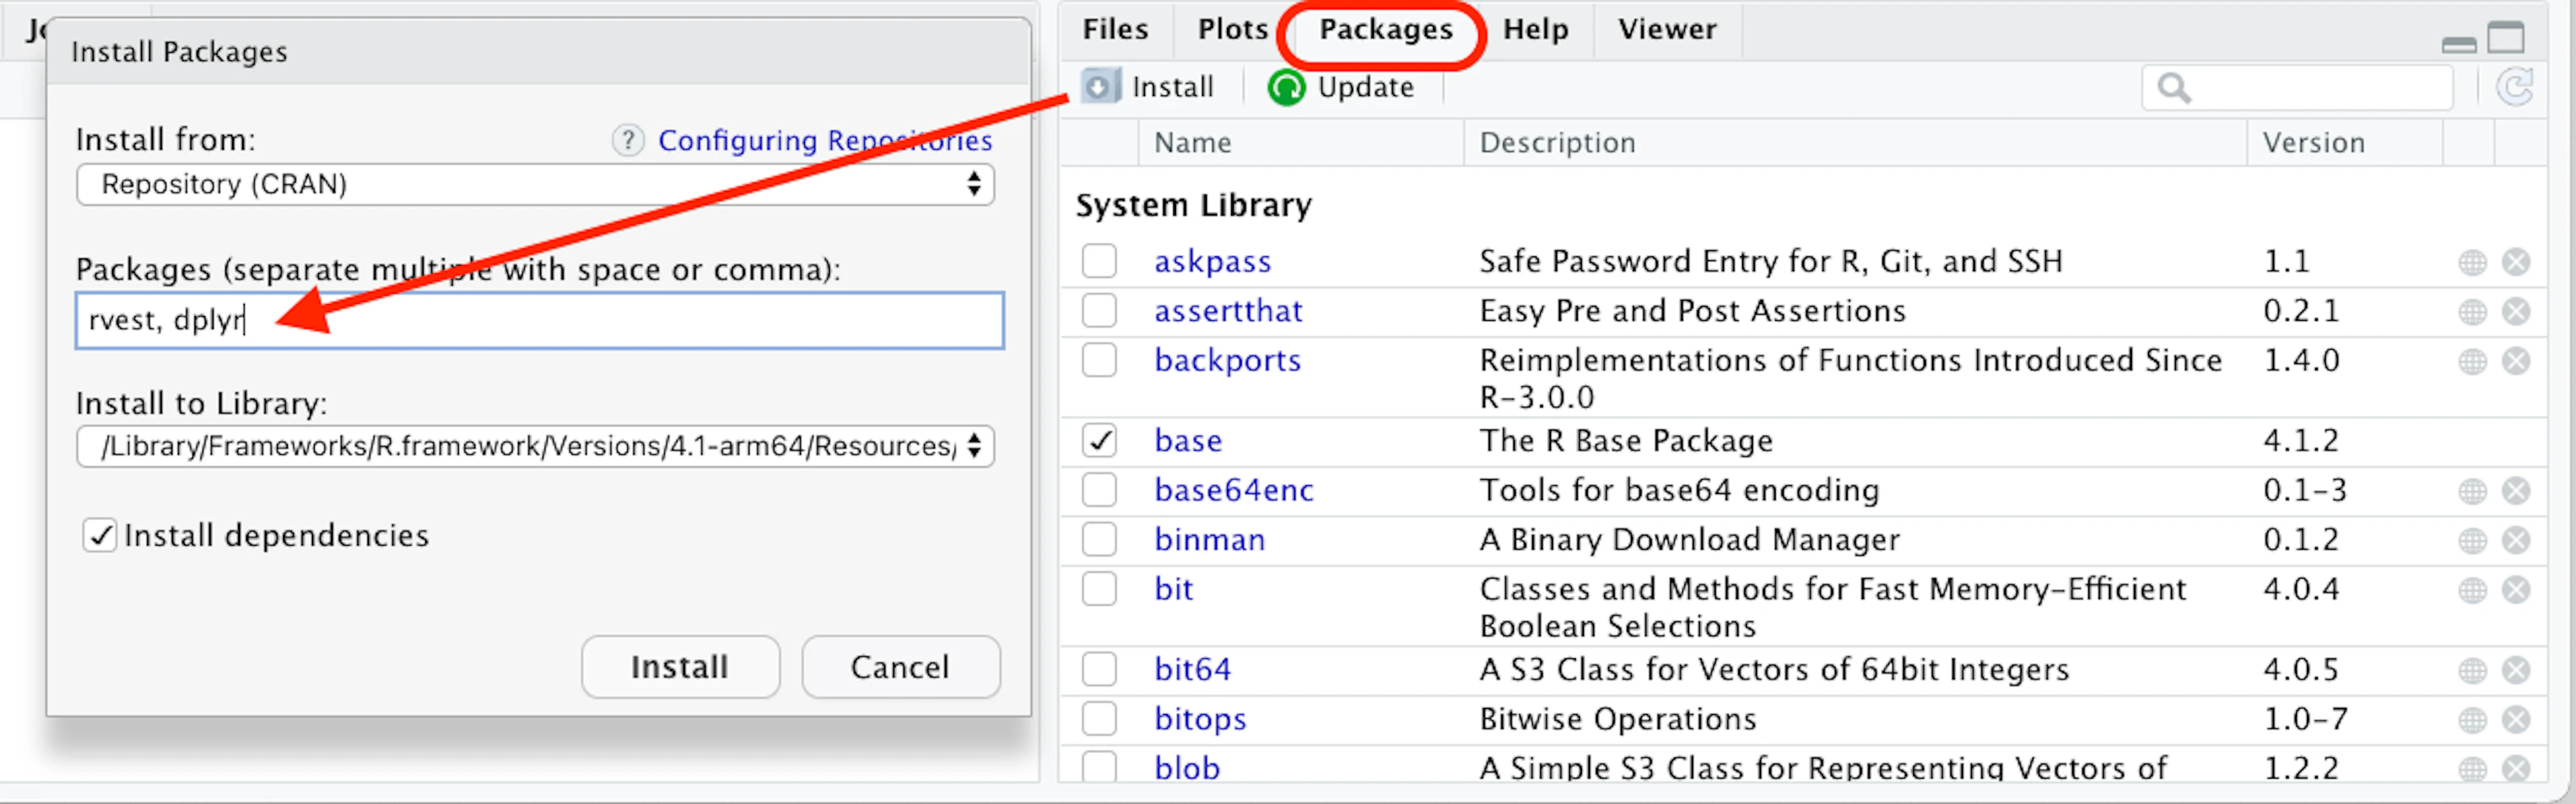Open the Install from repository dropdown
This screenshot has width=2576, height=804.
coord(535,185)
